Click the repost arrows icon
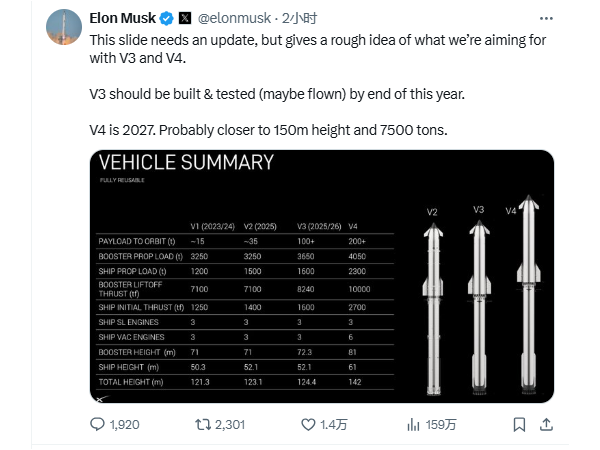 (x=203, y=424)
